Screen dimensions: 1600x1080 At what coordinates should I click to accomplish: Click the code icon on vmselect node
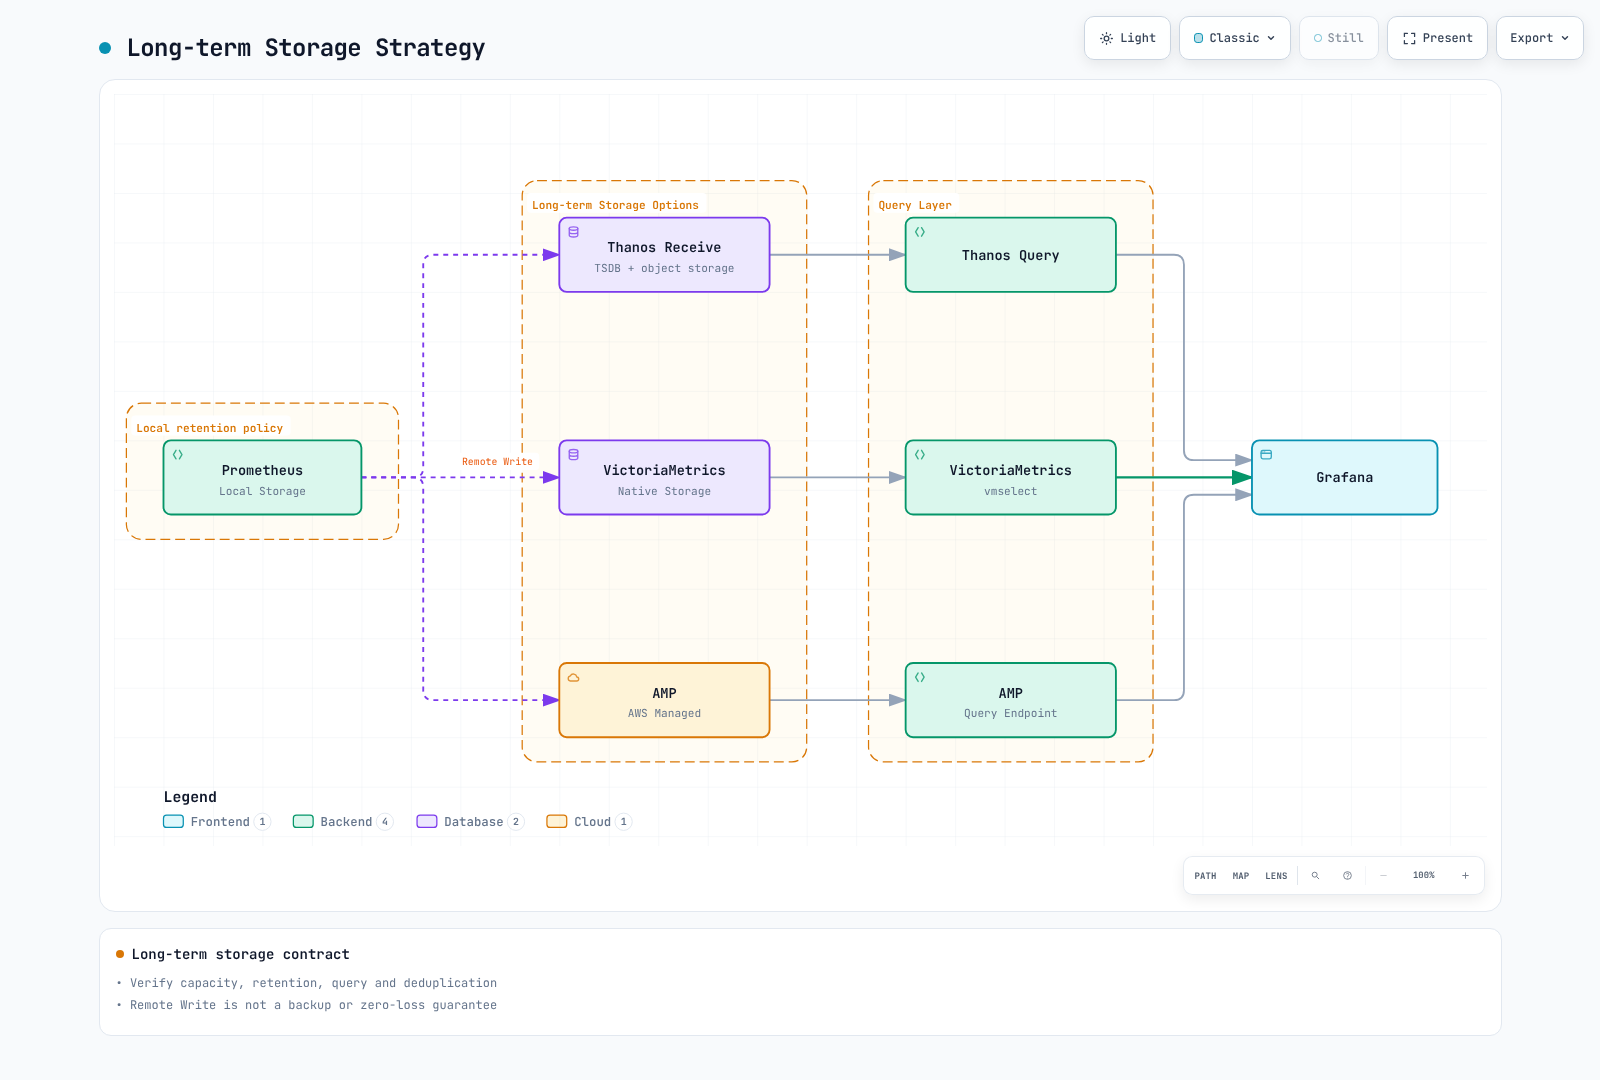click(920, 455)
